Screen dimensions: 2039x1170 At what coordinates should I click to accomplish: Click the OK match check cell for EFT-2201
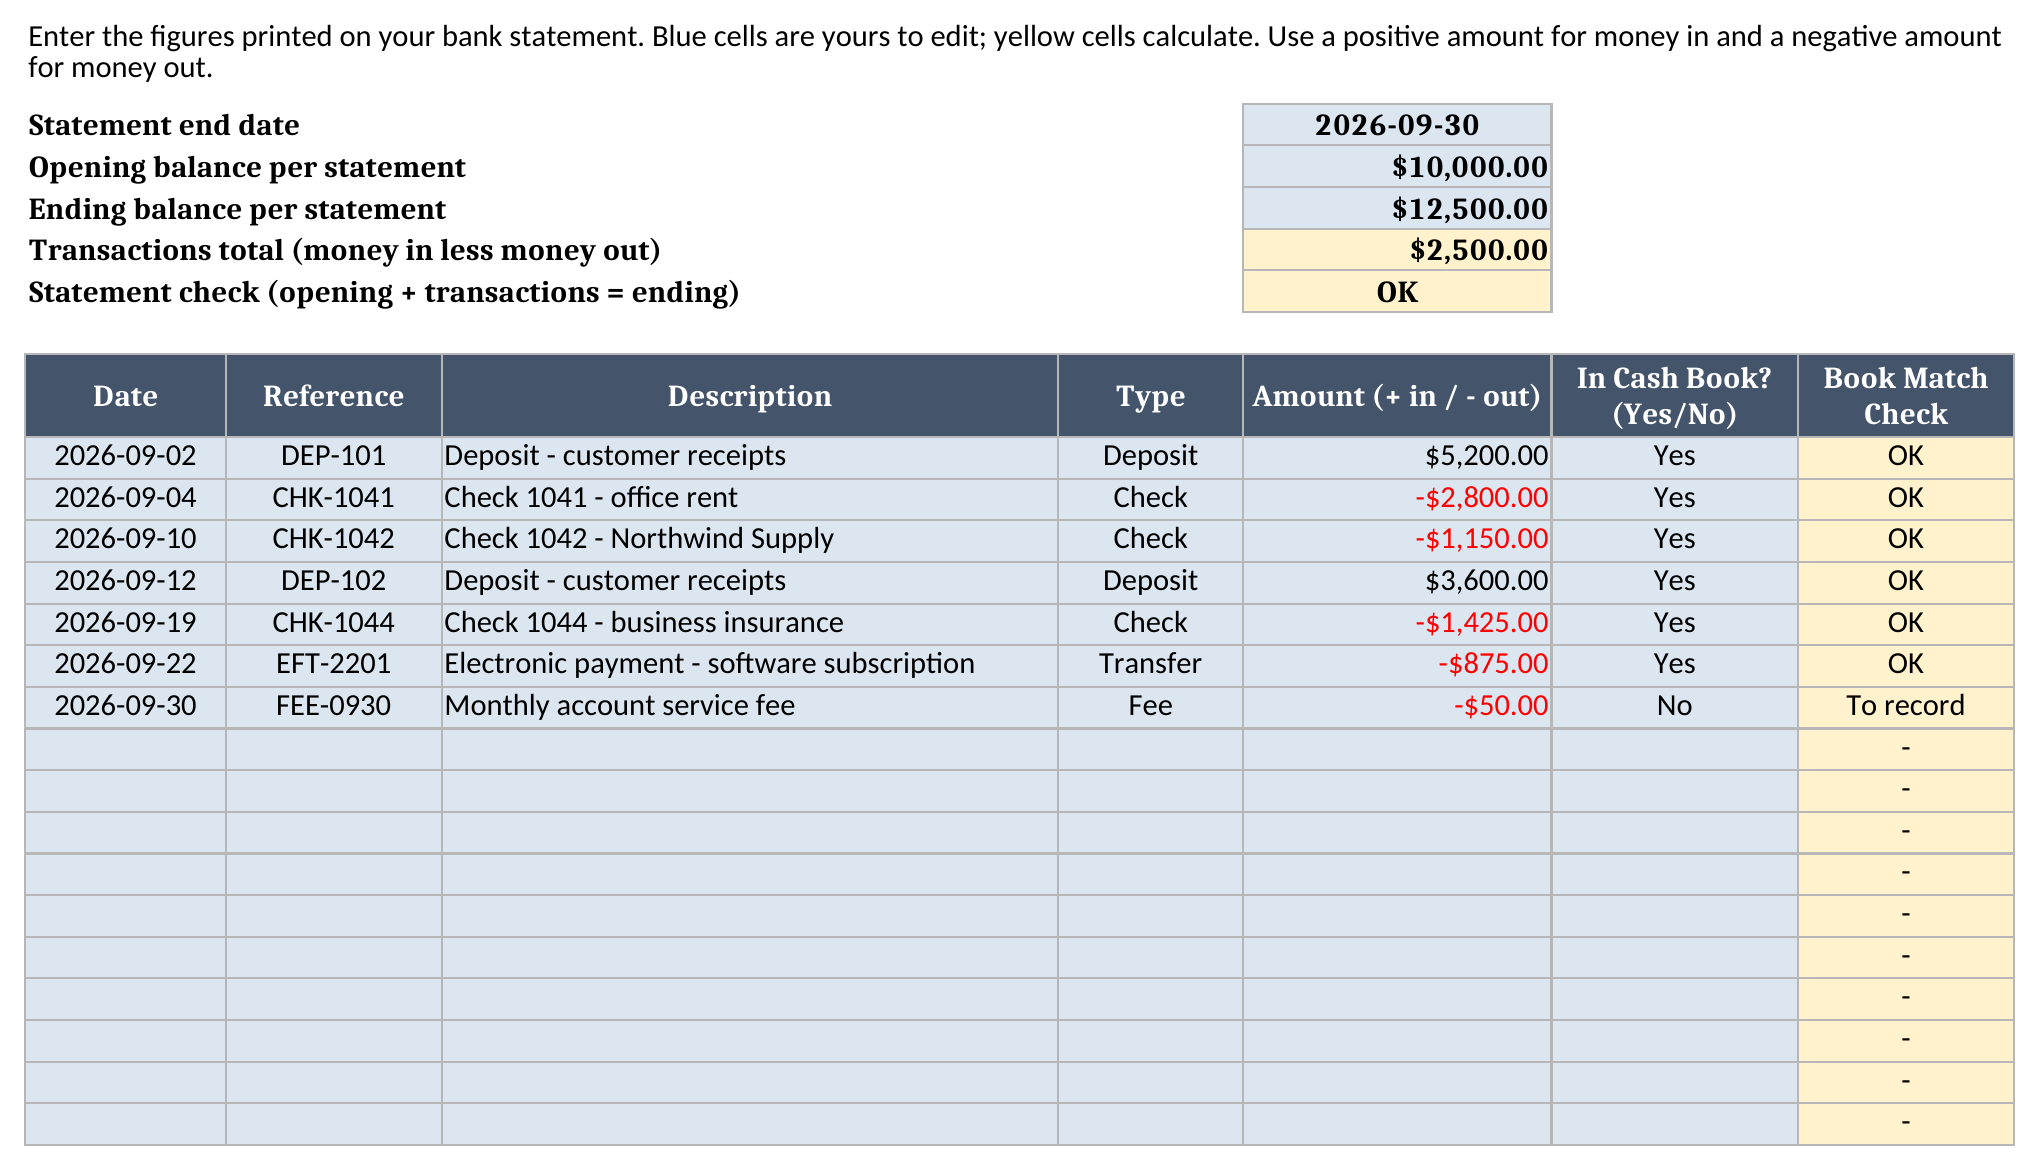click(1906, 664)
